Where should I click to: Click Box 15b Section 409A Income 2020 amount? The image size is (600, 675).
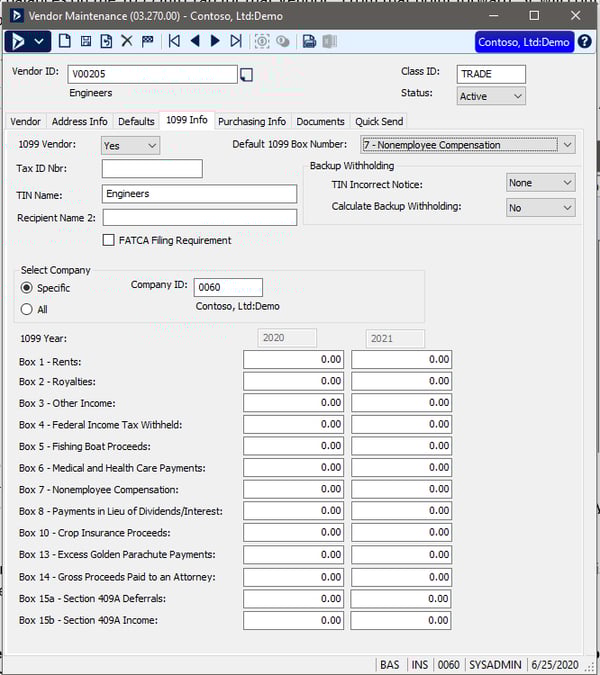[x=294, y=620]
